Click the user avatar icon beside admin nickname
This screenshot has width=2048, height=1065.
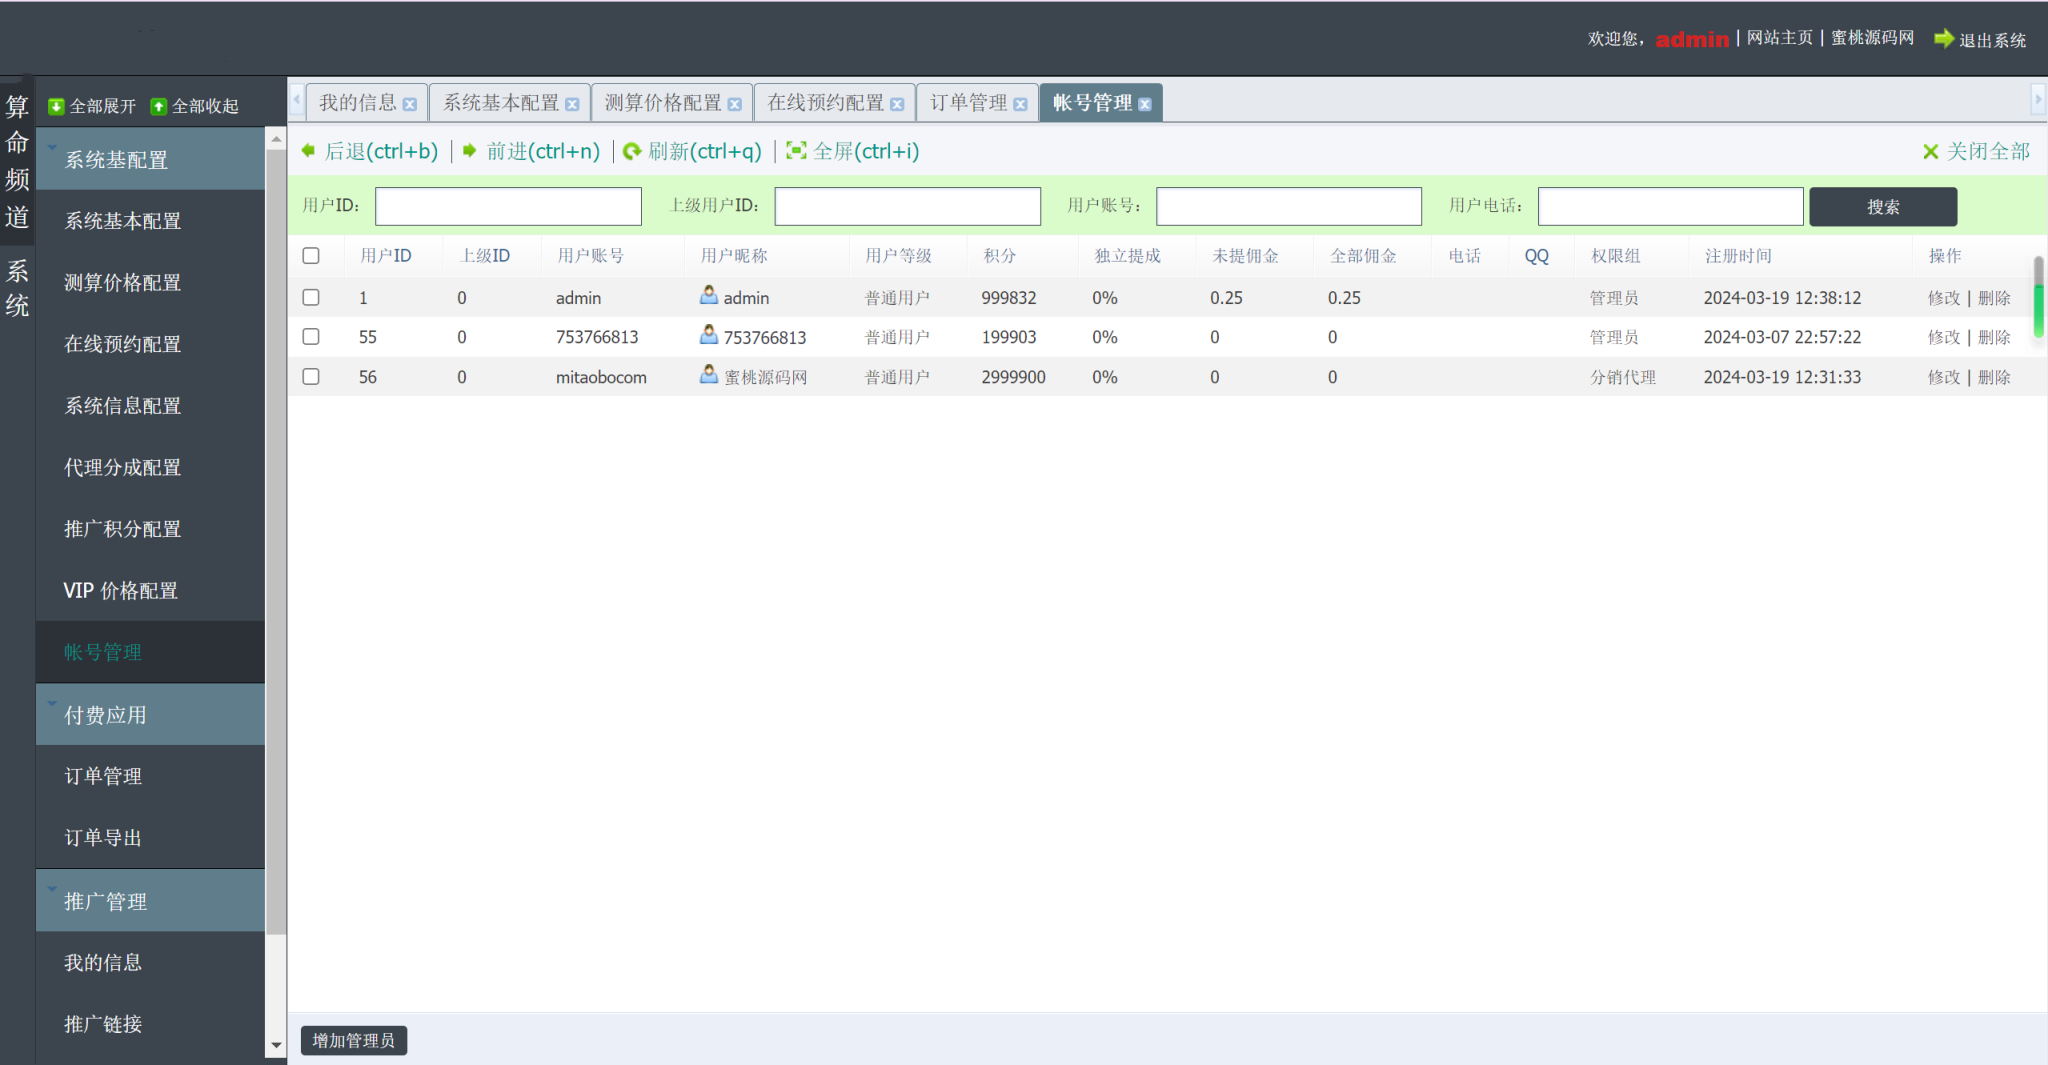coord(709,295)
